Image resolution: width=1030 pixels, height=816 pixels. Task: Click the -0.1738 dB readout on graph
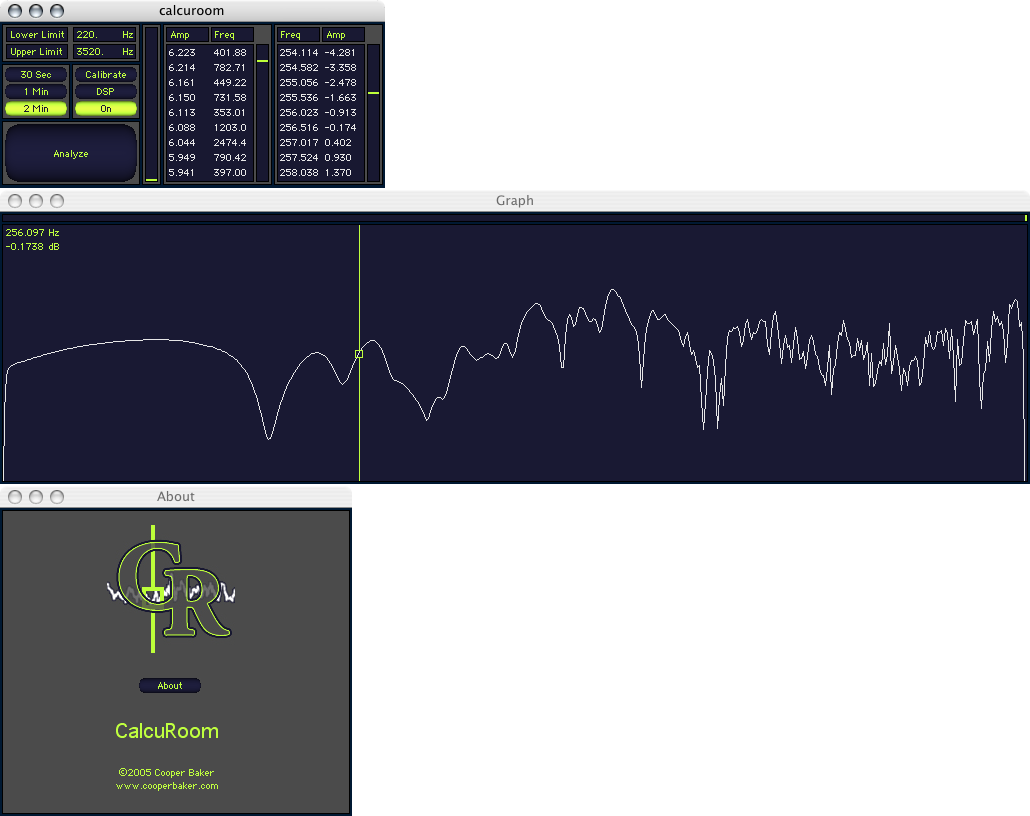[x=32, y=246]
